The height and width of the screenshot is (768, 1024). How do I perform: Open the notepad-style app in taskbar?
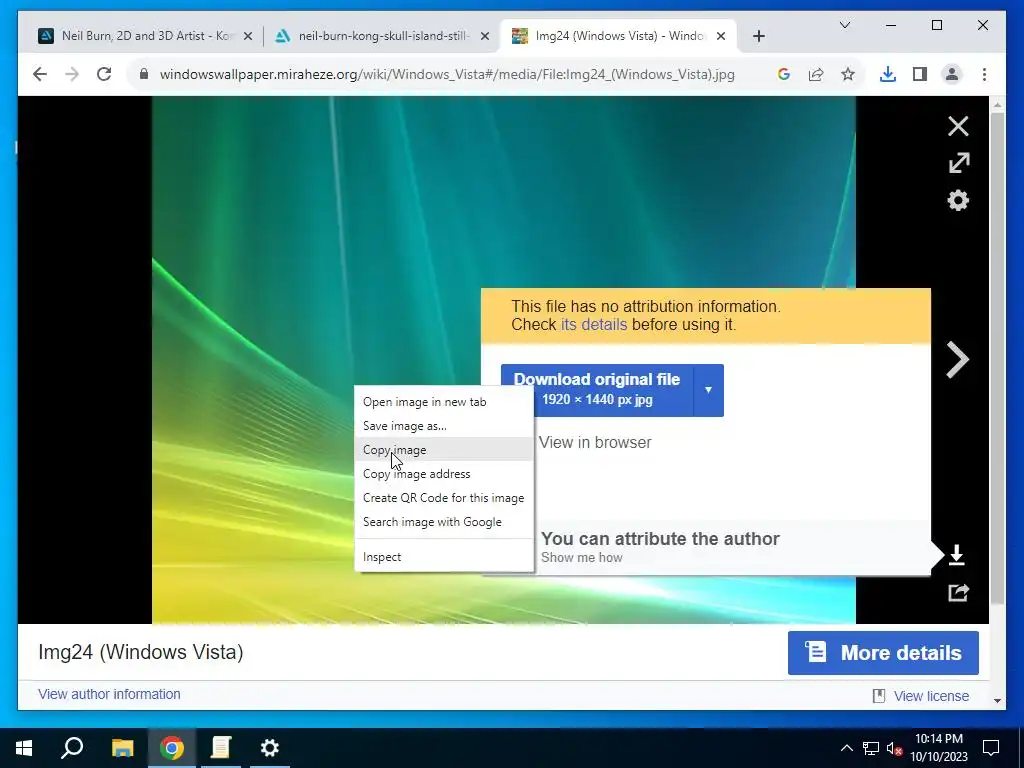point(221,748)
